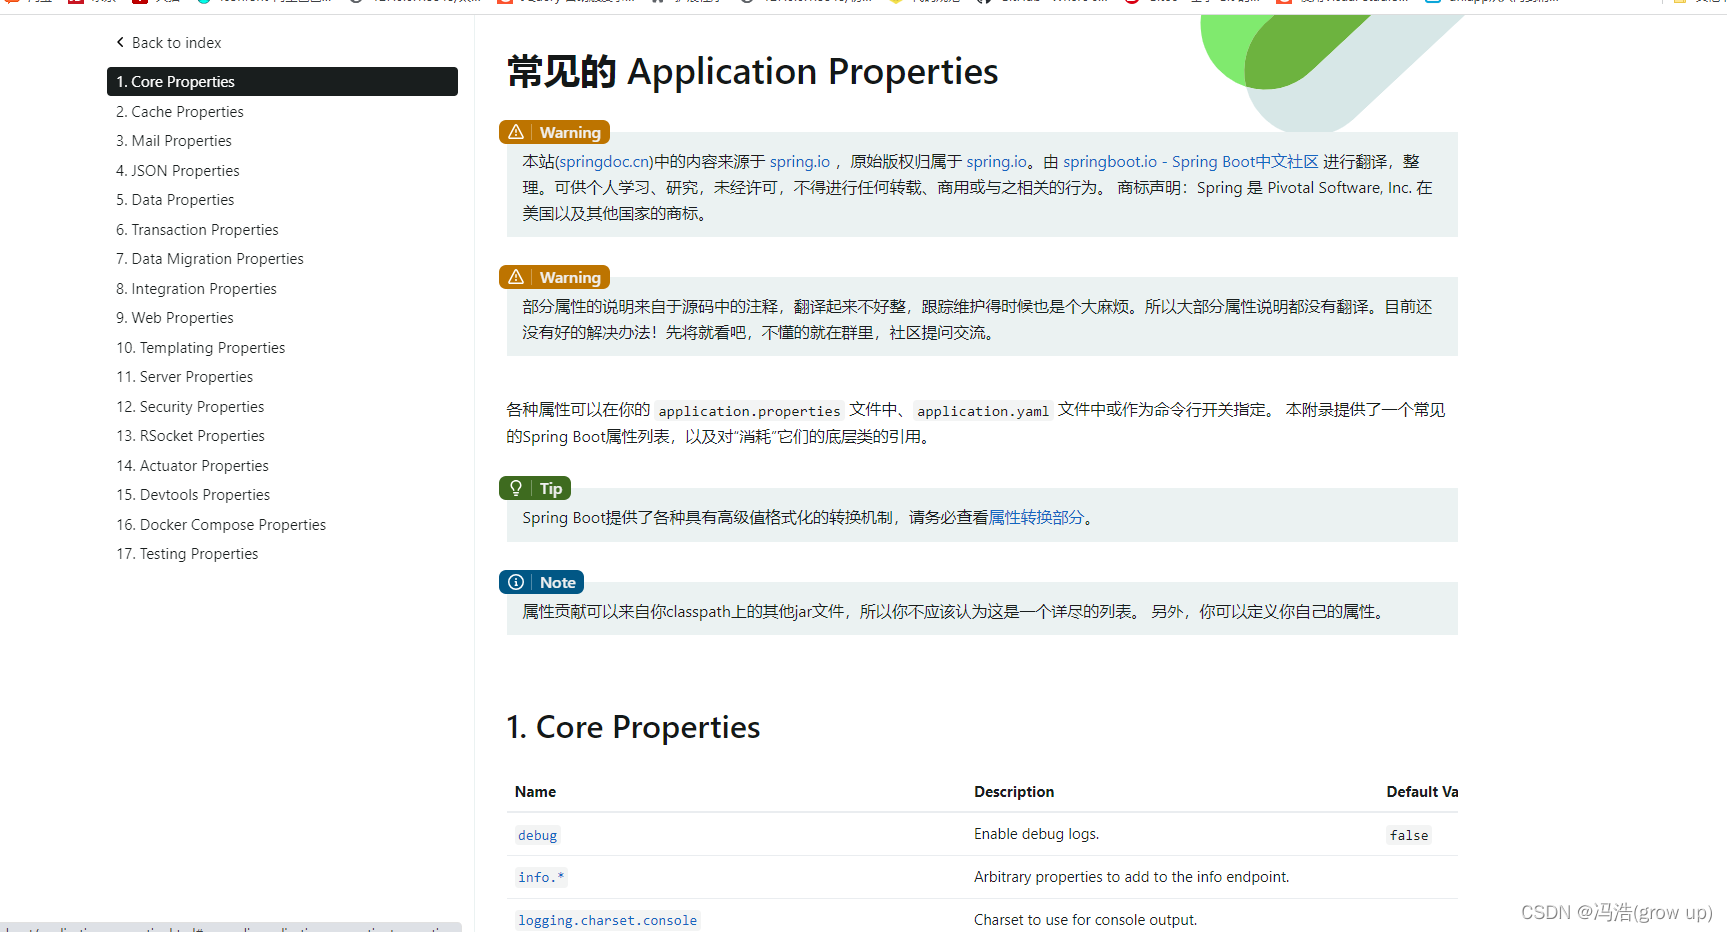
Task: Open 17. Testing Properties section
Action: click(x=187, y=554)
